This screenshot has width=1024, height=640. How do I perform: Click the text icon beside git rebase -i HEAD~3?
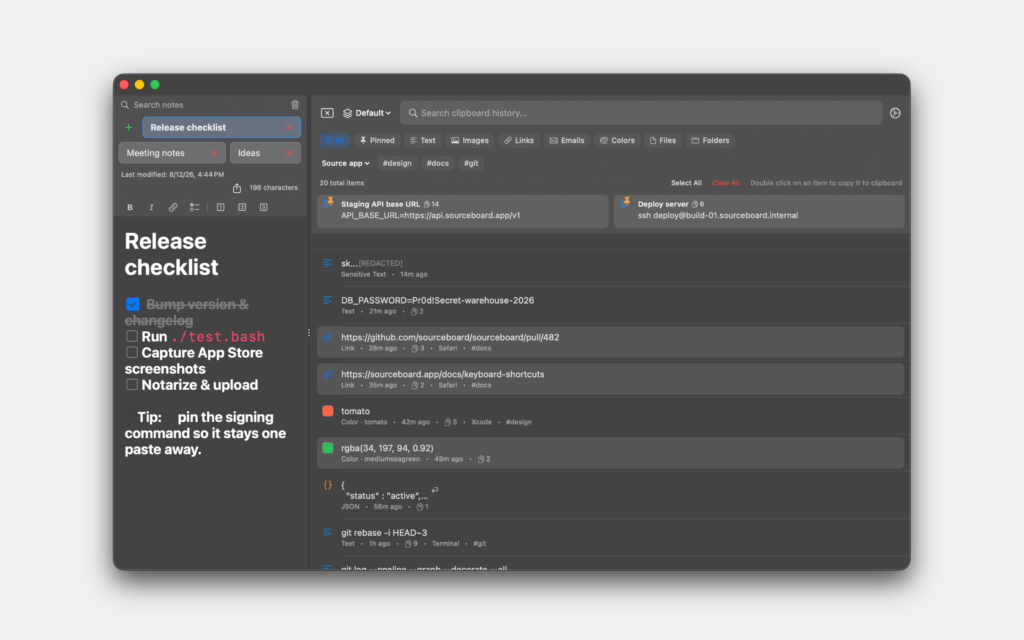pyautogui.click(x=328, y=533)
